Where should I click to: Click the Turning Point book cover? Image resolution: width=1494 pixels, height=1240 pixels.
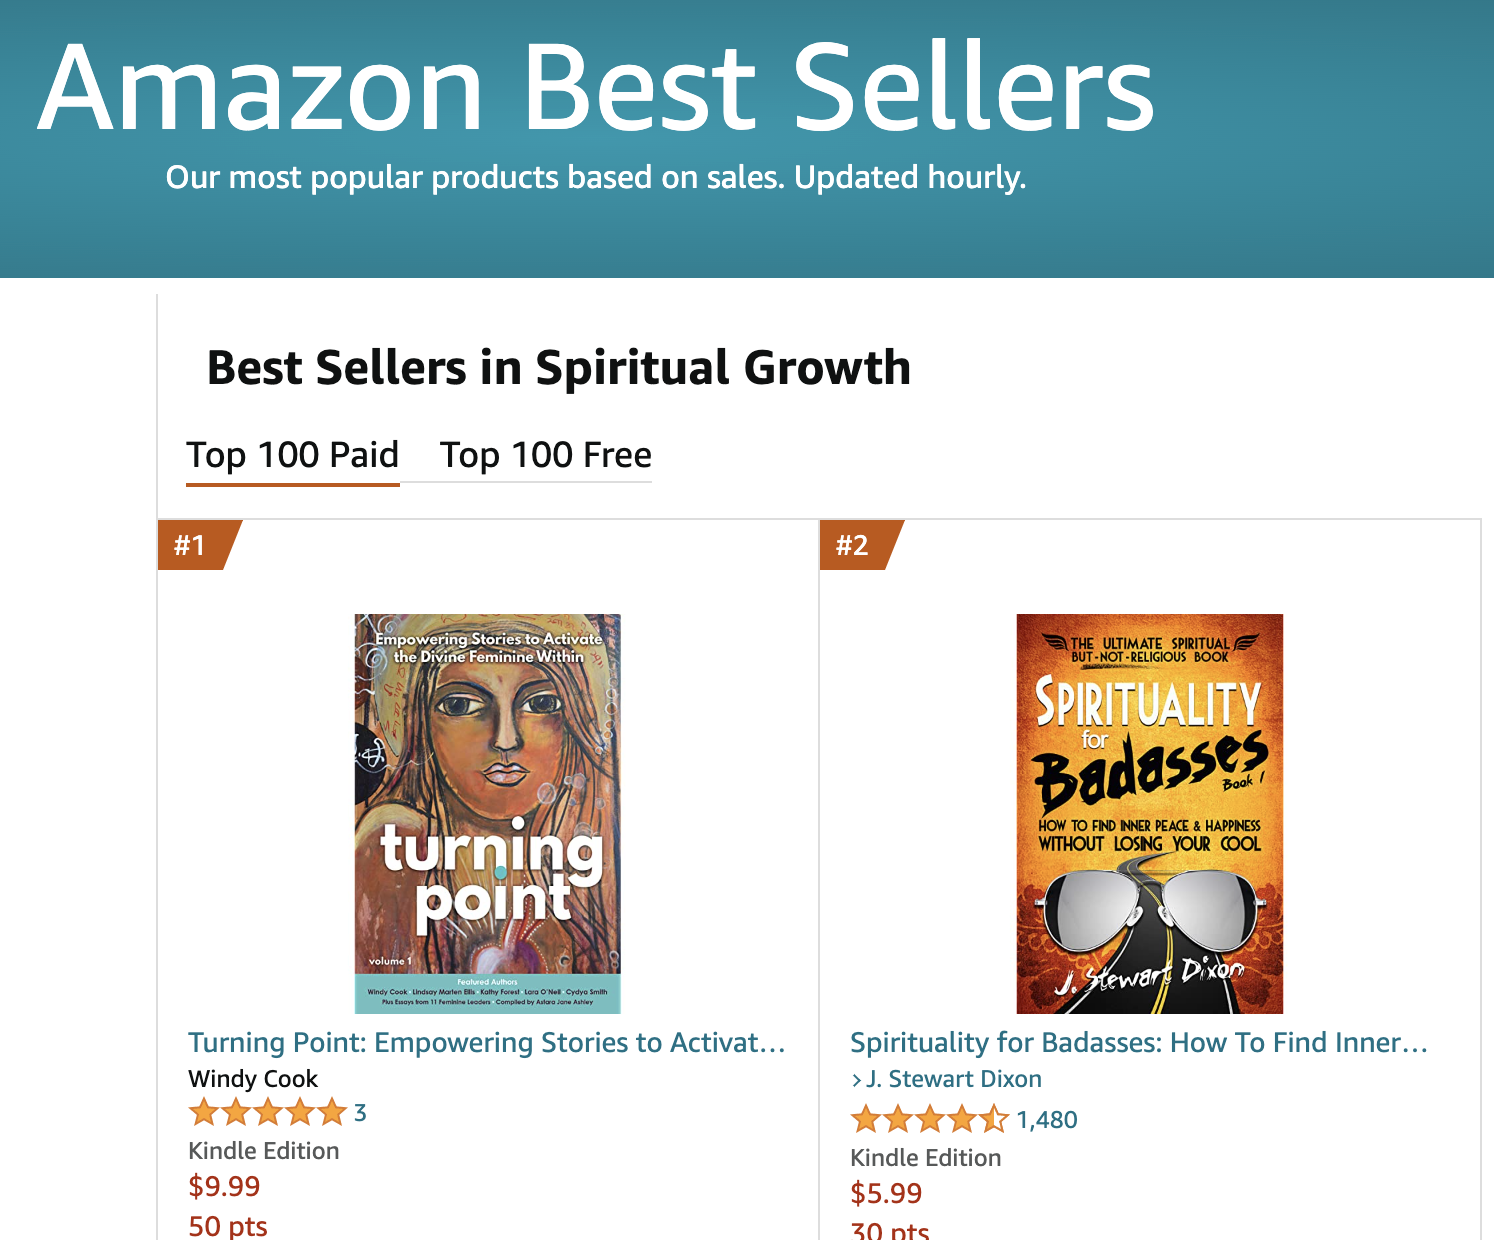point(488,813)
